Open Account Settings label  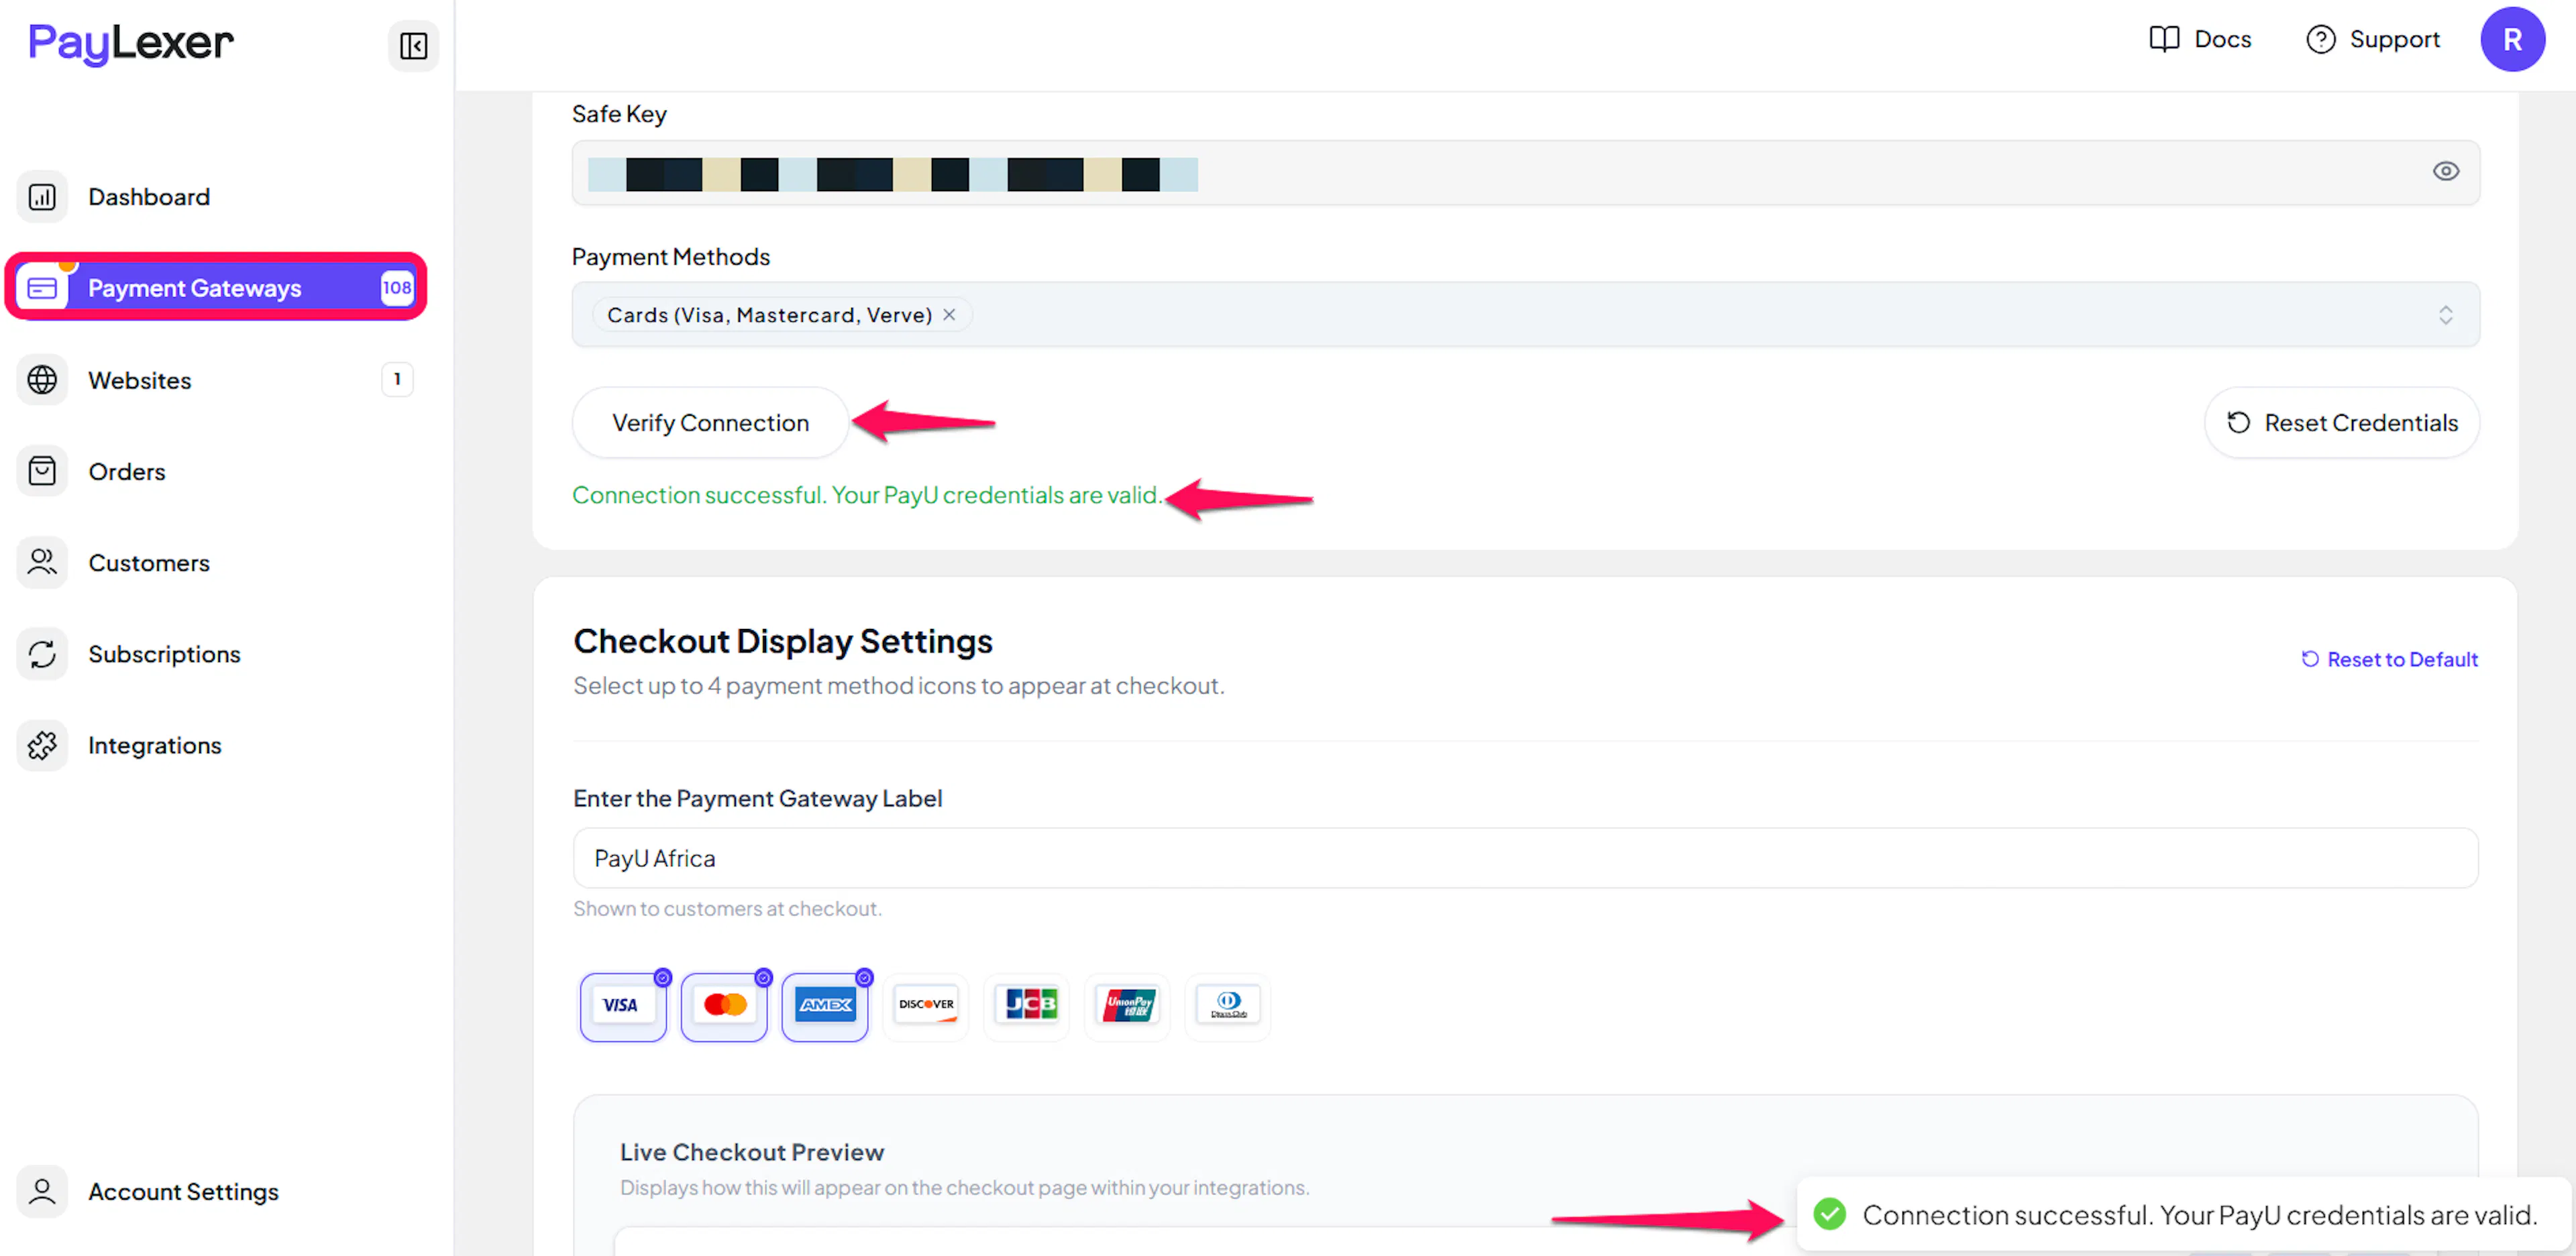(183, 1192)
